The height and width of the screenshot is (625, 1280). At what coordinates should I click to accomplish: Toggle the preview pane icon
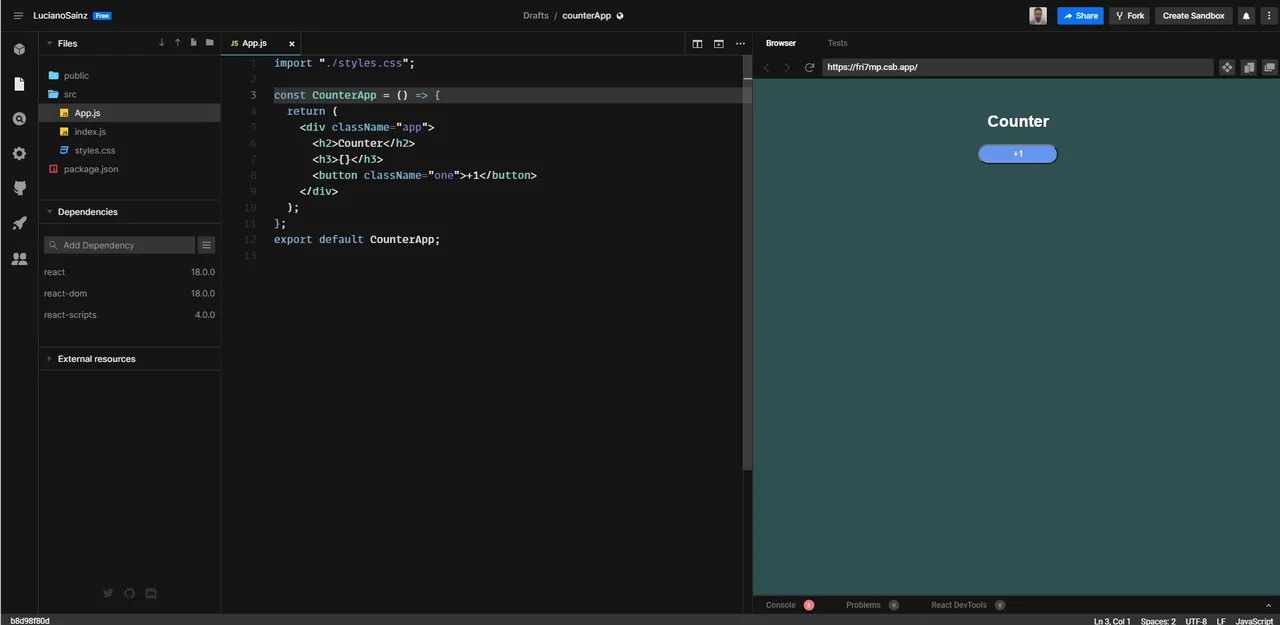point(719,44)
